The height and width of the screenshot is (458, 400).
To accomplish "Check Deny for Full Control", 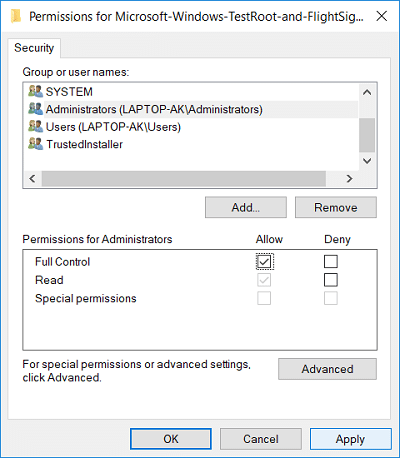I will [x=331, y=262].
